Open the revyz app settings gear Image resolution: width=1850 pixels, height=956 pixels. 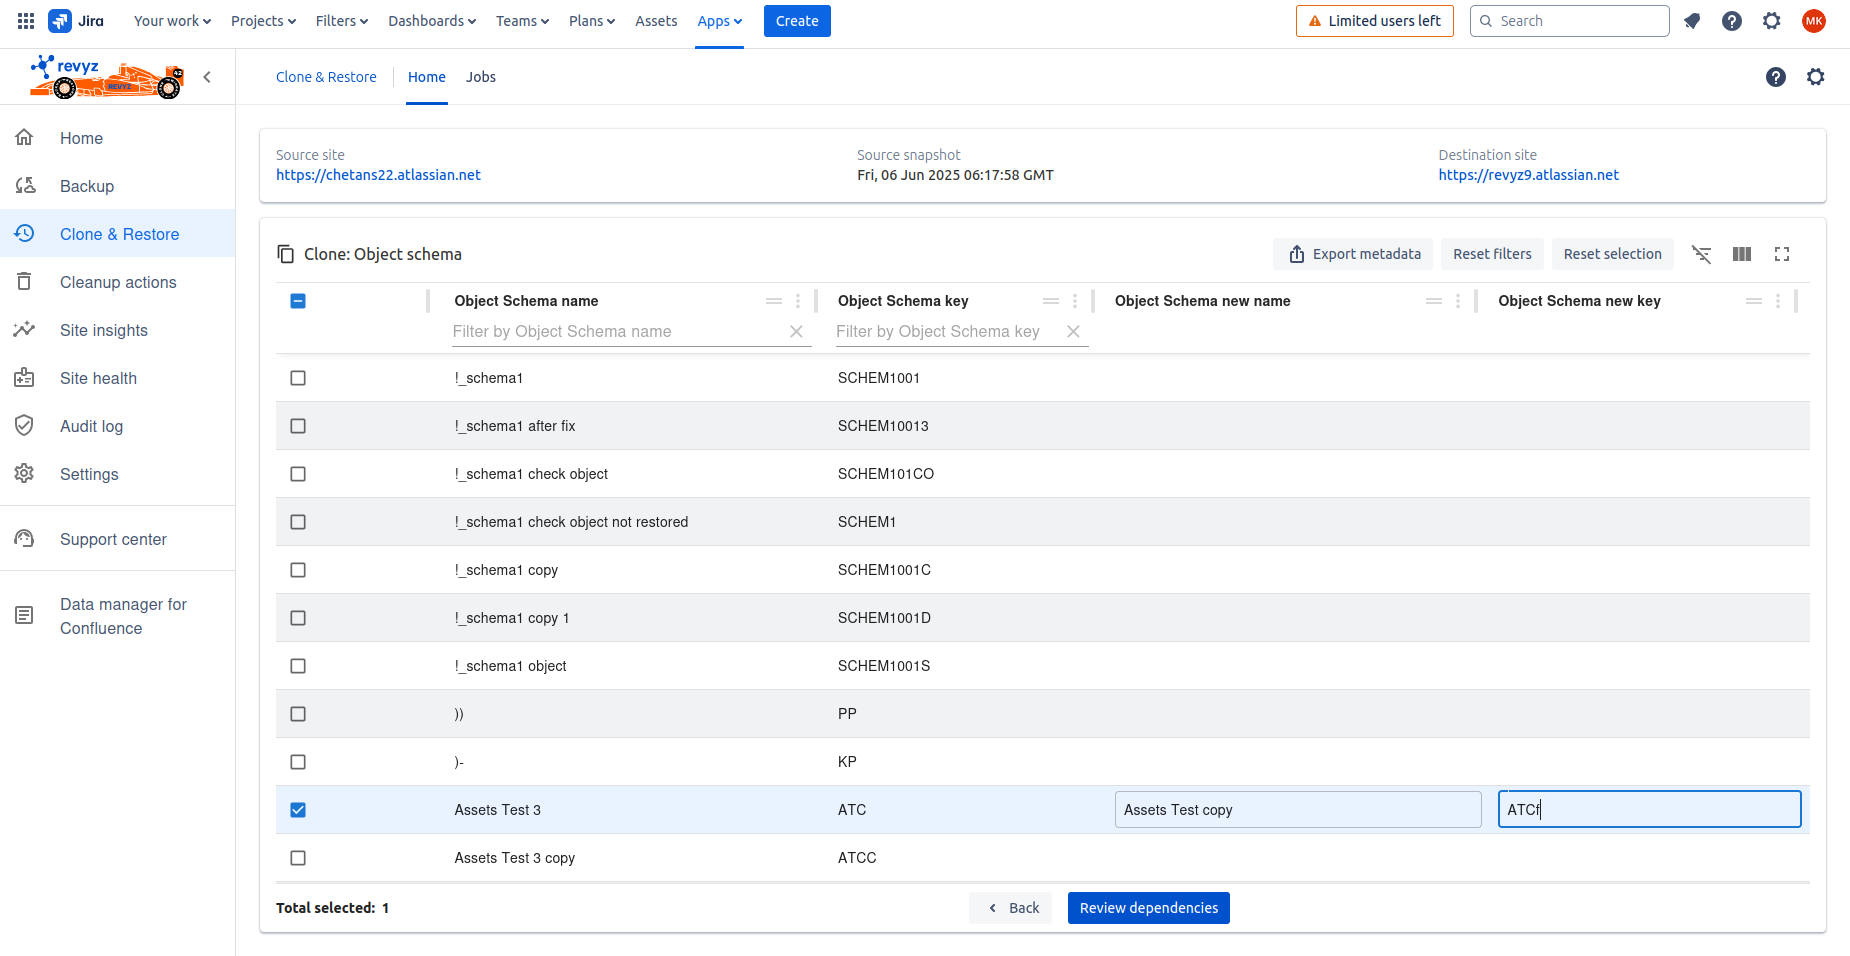1816,77
